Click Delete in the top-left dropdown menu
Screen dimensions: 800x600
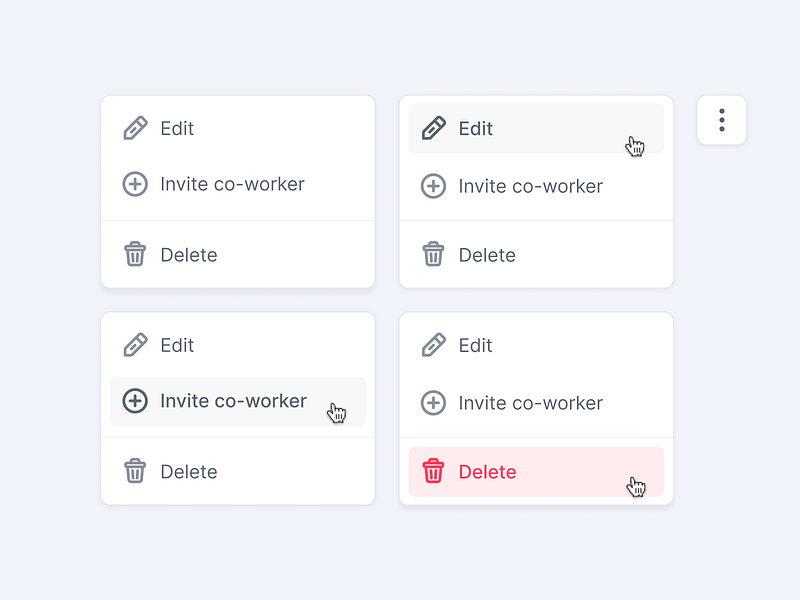tap(190, 255)
